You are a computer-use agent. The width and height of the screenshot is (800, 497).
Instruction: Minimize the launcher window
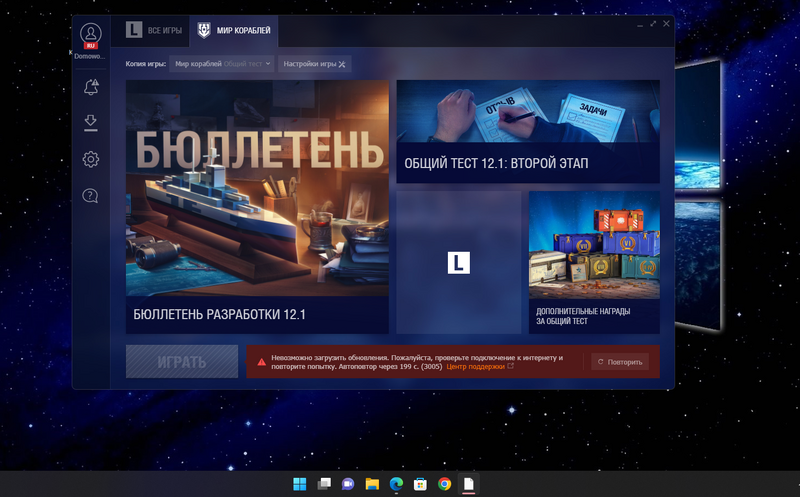(x=640, y=24)
